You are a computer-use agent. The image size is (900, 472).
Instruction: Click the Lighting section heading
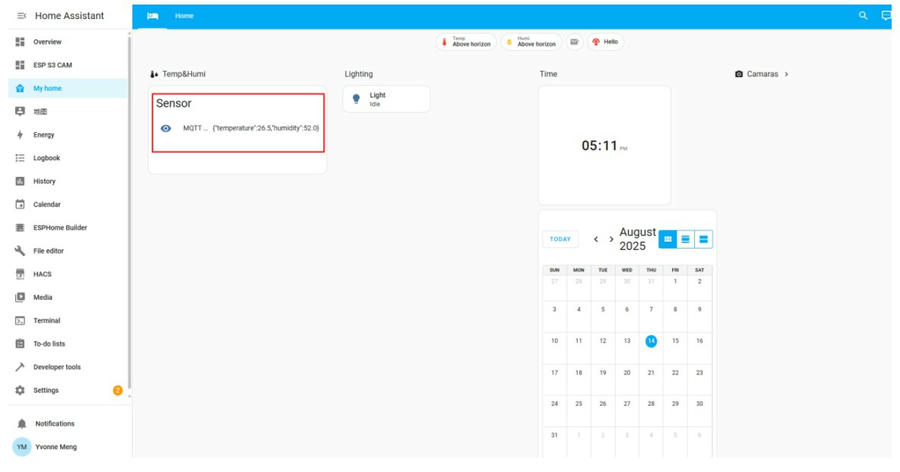(x=359, y=74)
